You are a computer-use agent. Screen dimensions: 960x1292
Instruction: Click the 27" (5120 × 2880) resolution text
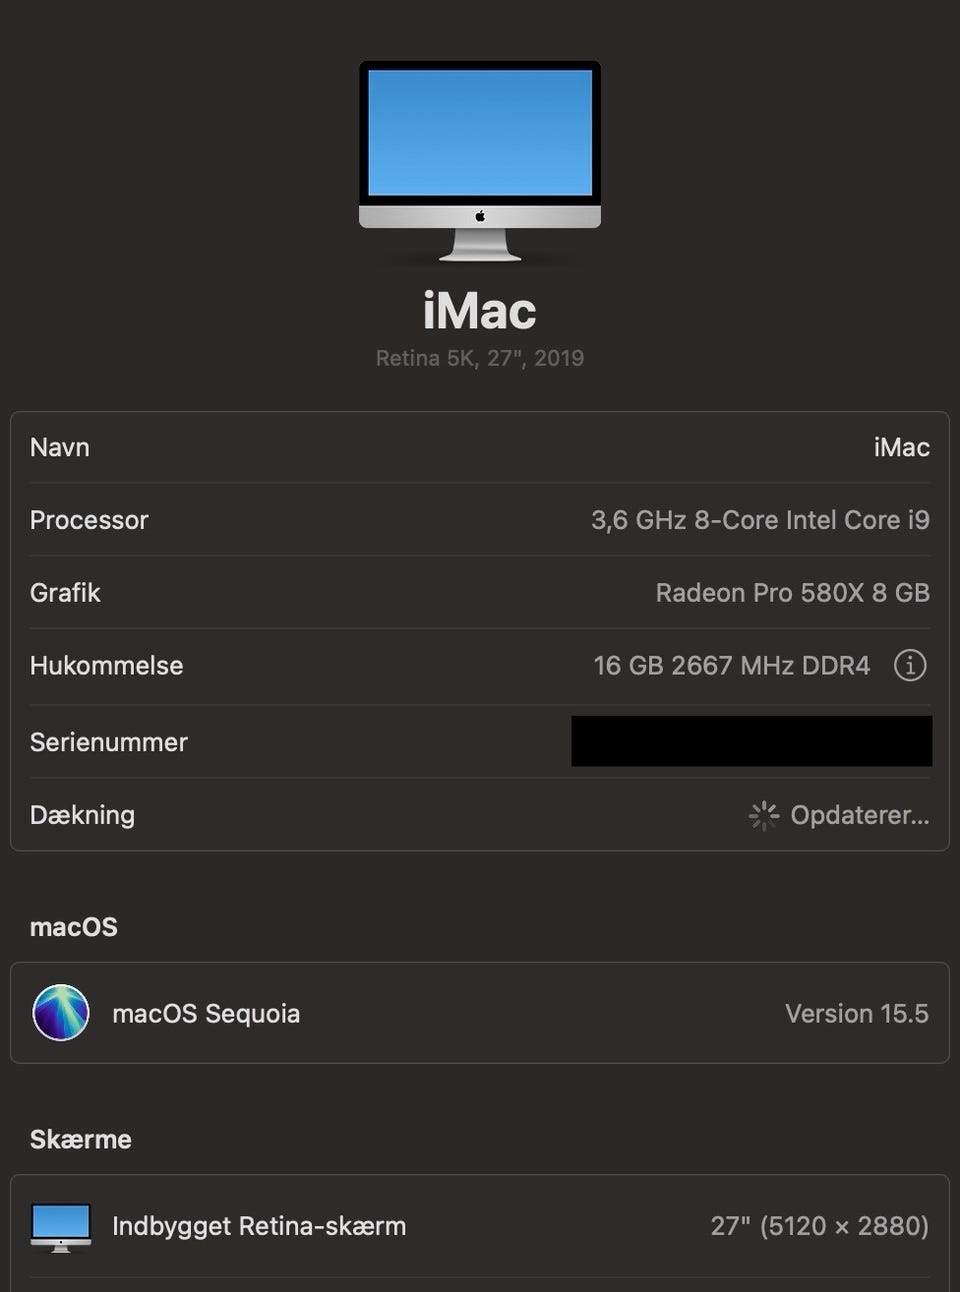click(820, 1226)
